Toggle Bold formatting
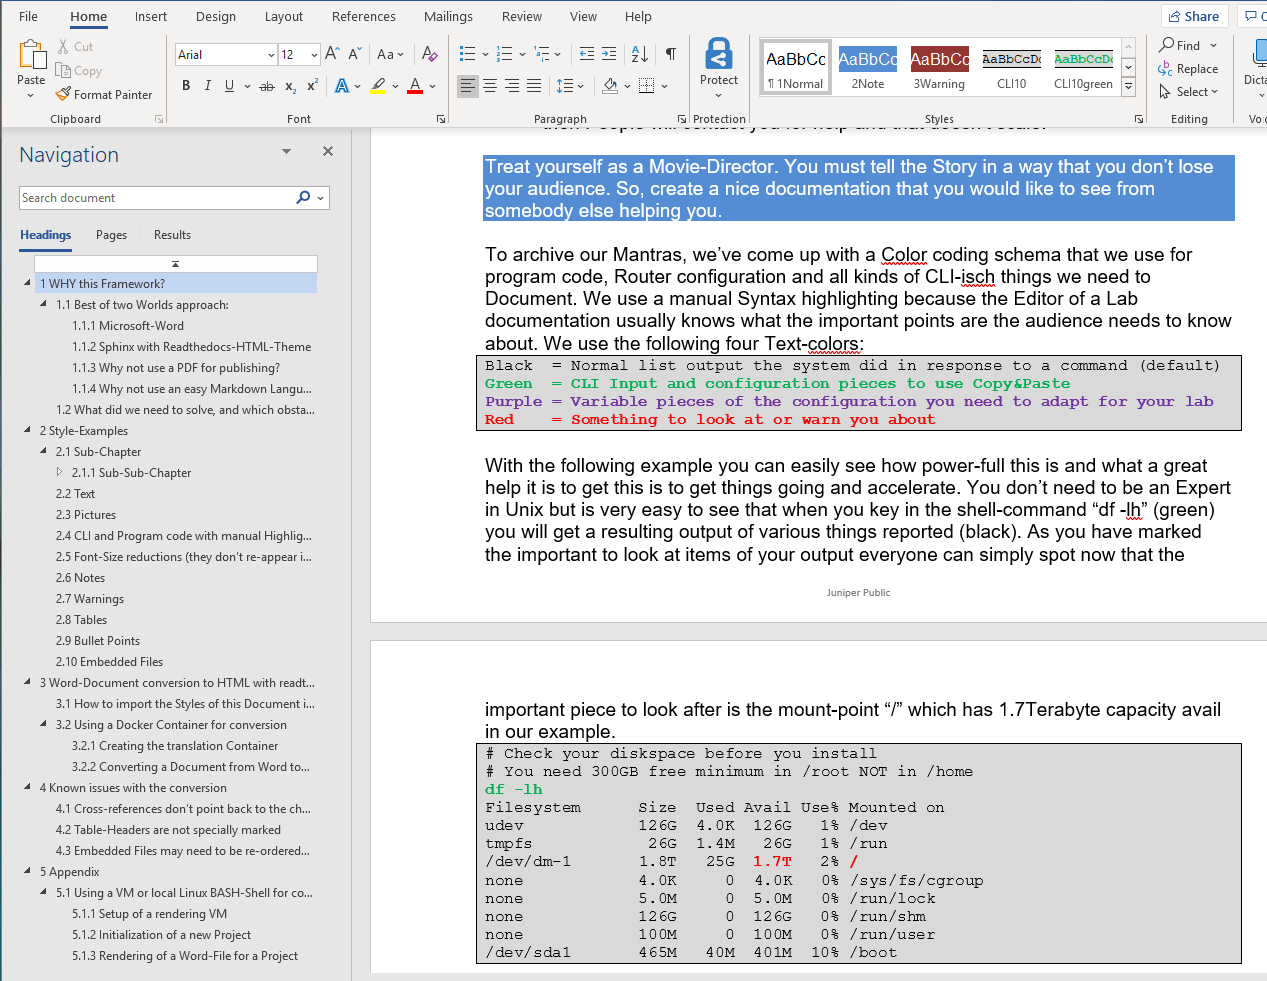This screenshot has height=981, width=1267. [x=186, y=86]
